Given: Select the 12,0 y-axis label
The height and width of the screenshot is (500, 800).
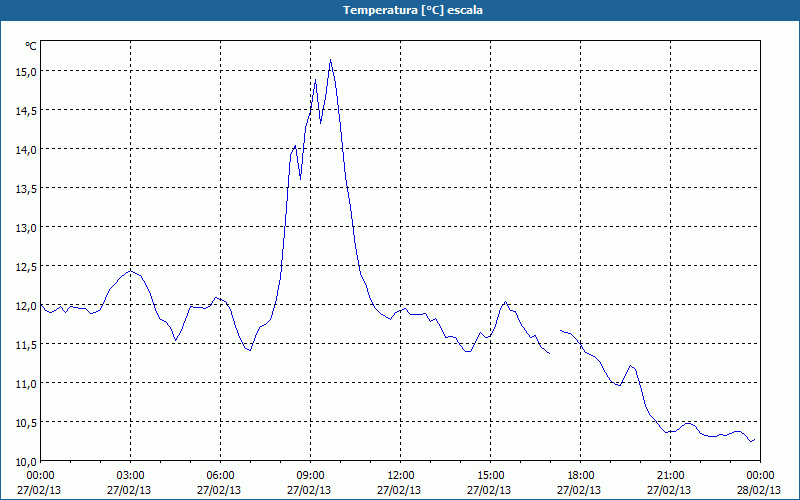Looking at the screenshot, I should coord(26,306).
